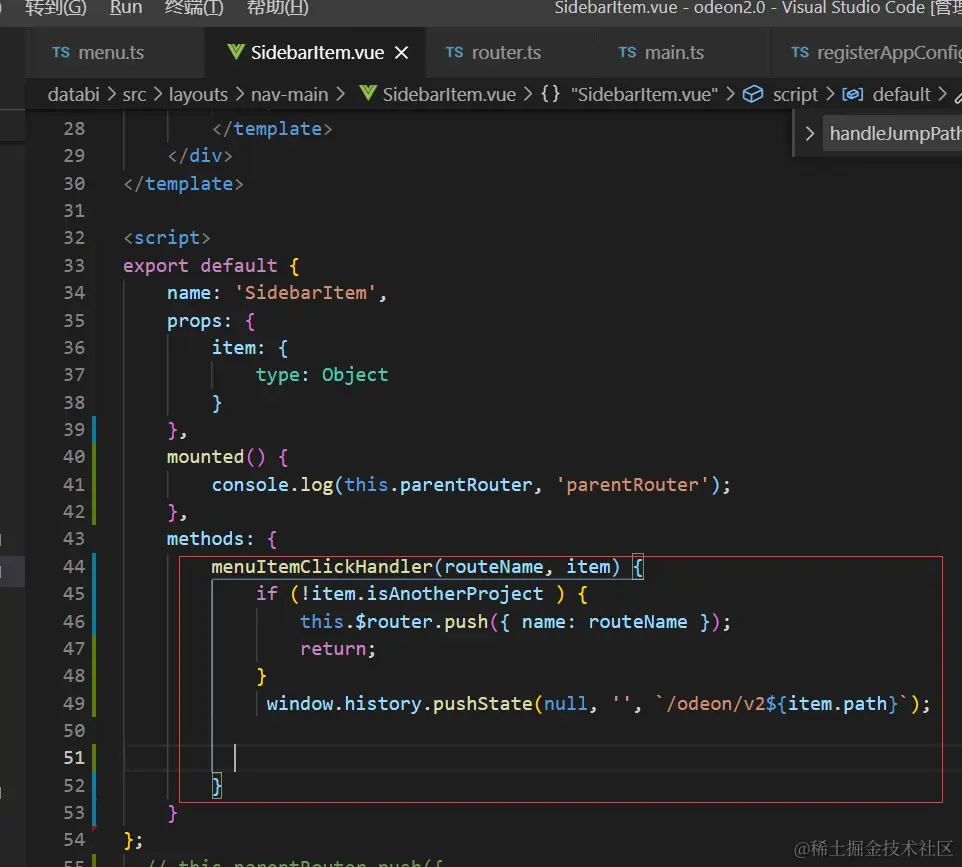Select the default breadcrumb segment
Screen dimensions: 962x867
click(x=901, y=94)
